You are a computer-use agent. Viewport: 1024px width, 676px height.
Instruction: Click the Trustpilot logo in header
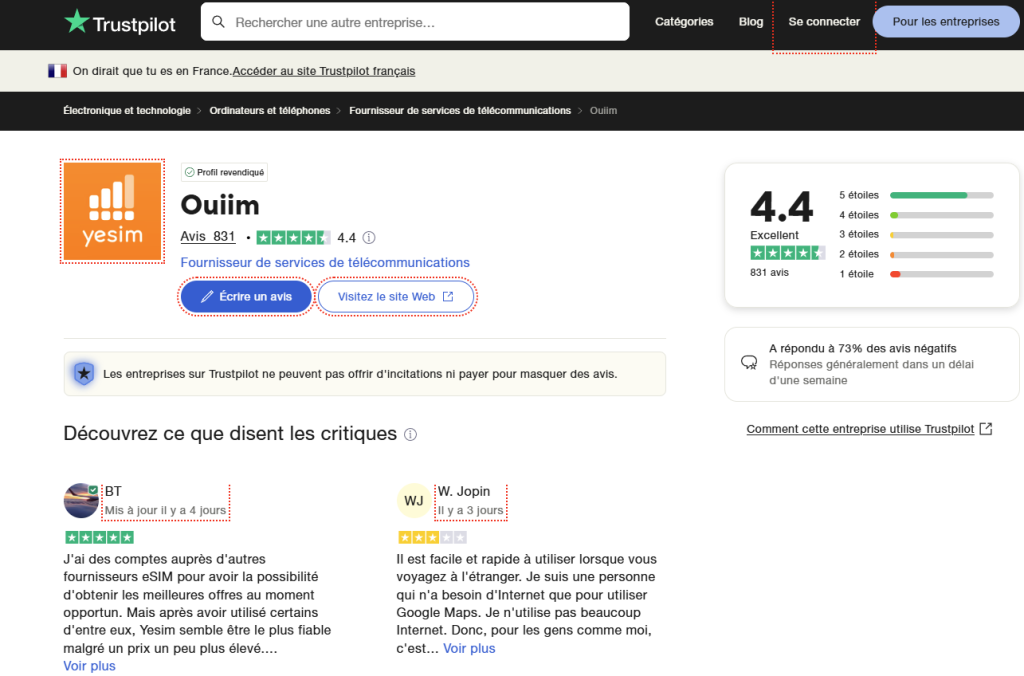point(120,22)
